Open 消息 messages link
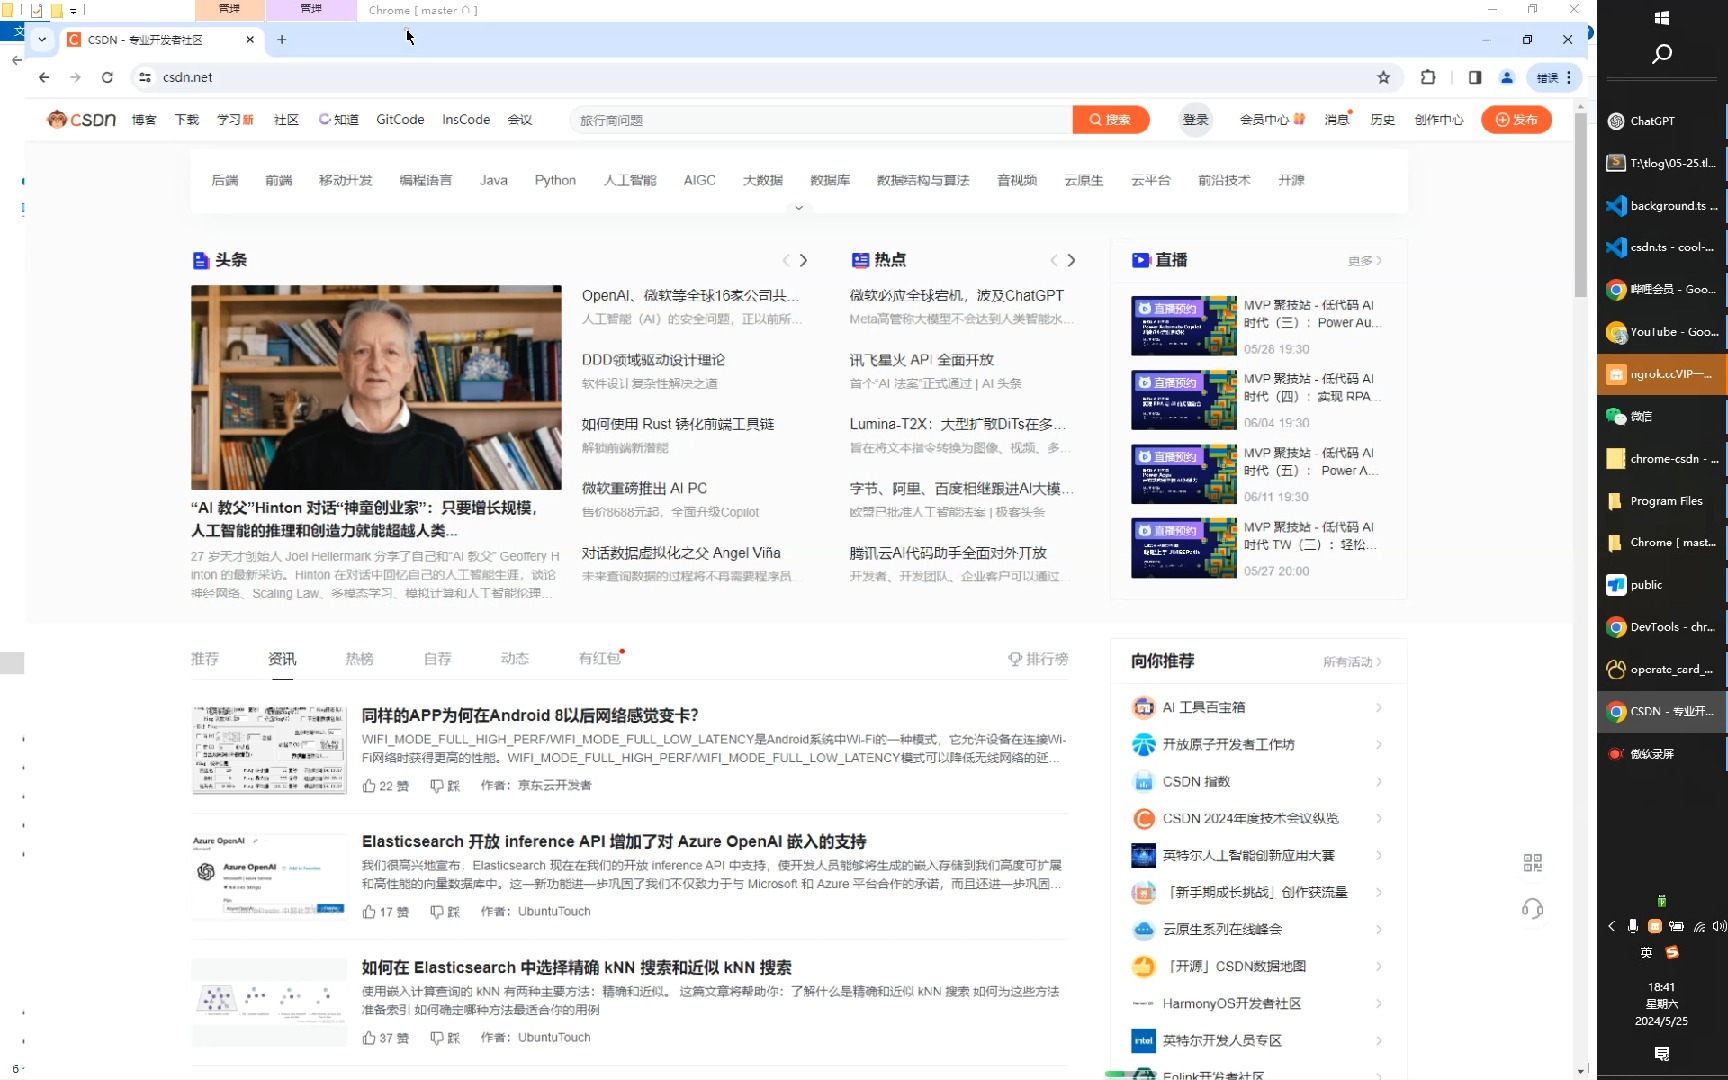This screenshot has width=1728, height=1080. click(x=1337, y=120)
